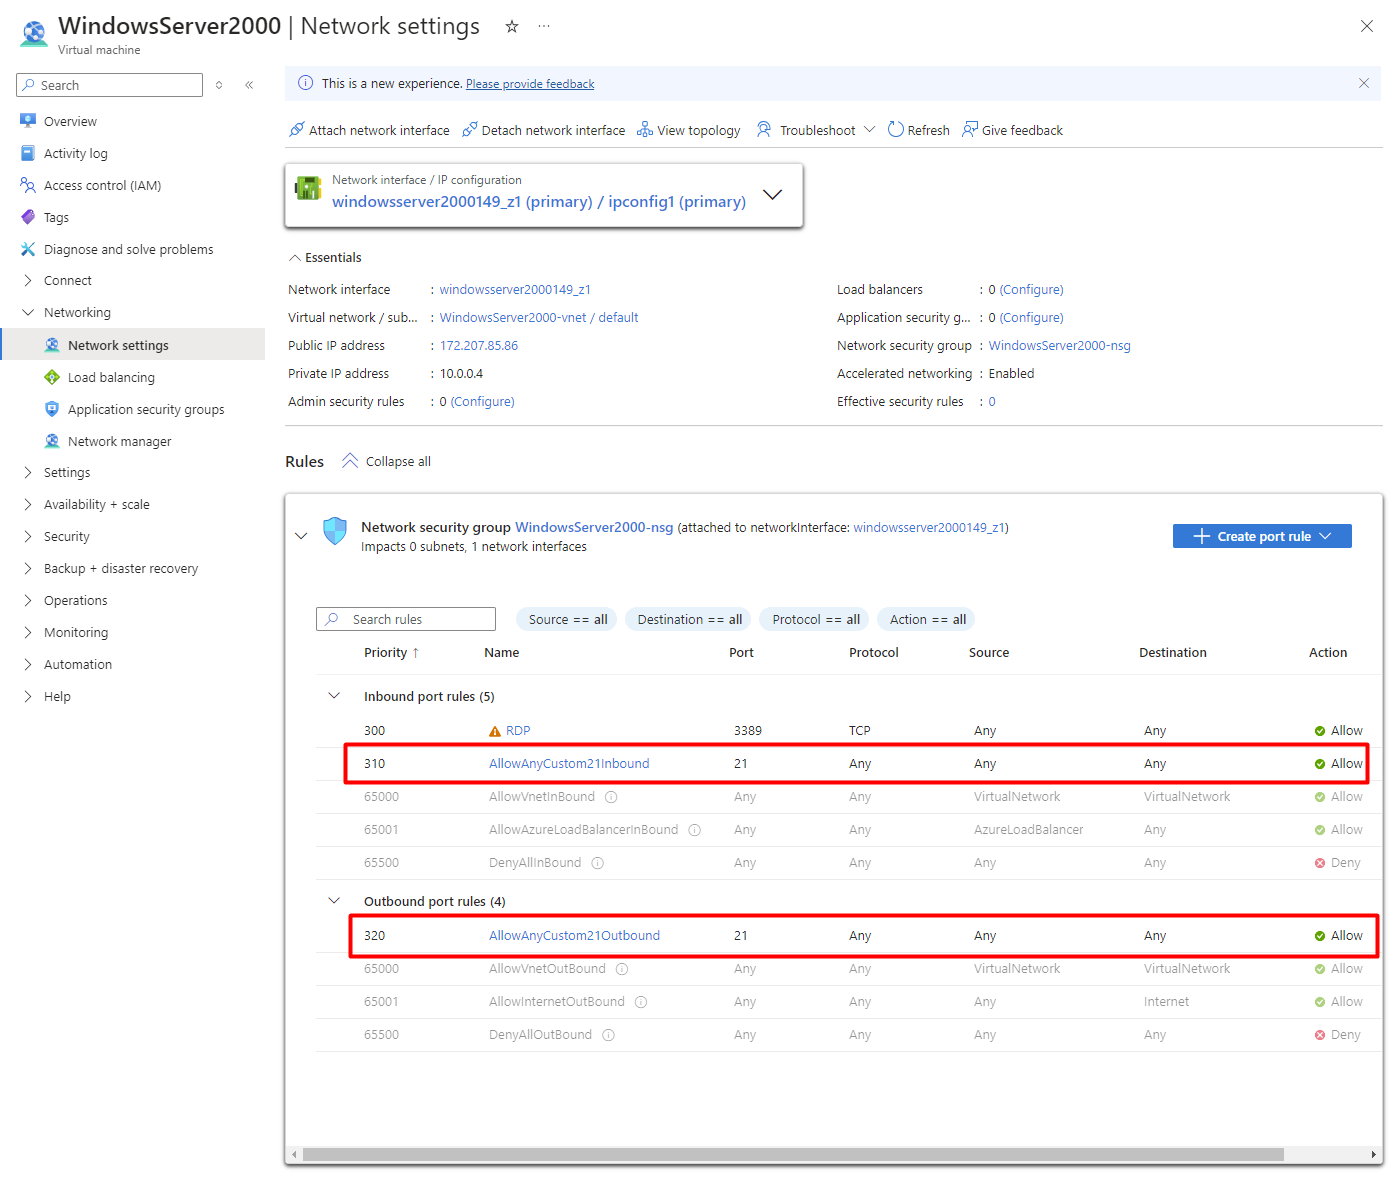Click Give feedback
Image resolution: width=1396 pixels, height=1181 pixels.
coord(1012,130)
